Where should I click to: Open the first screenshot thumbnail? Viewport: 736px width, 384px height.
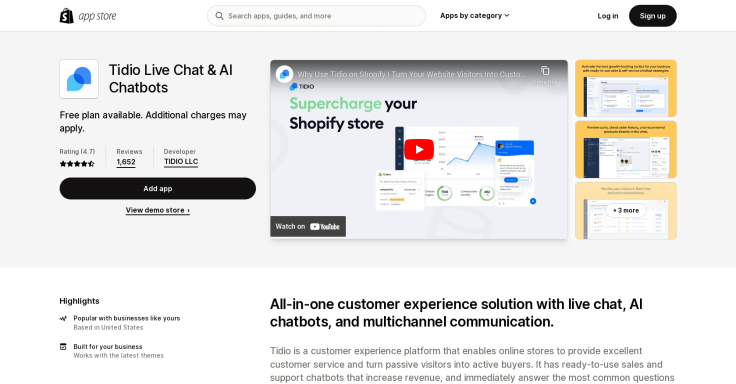[x=626, y=88]
